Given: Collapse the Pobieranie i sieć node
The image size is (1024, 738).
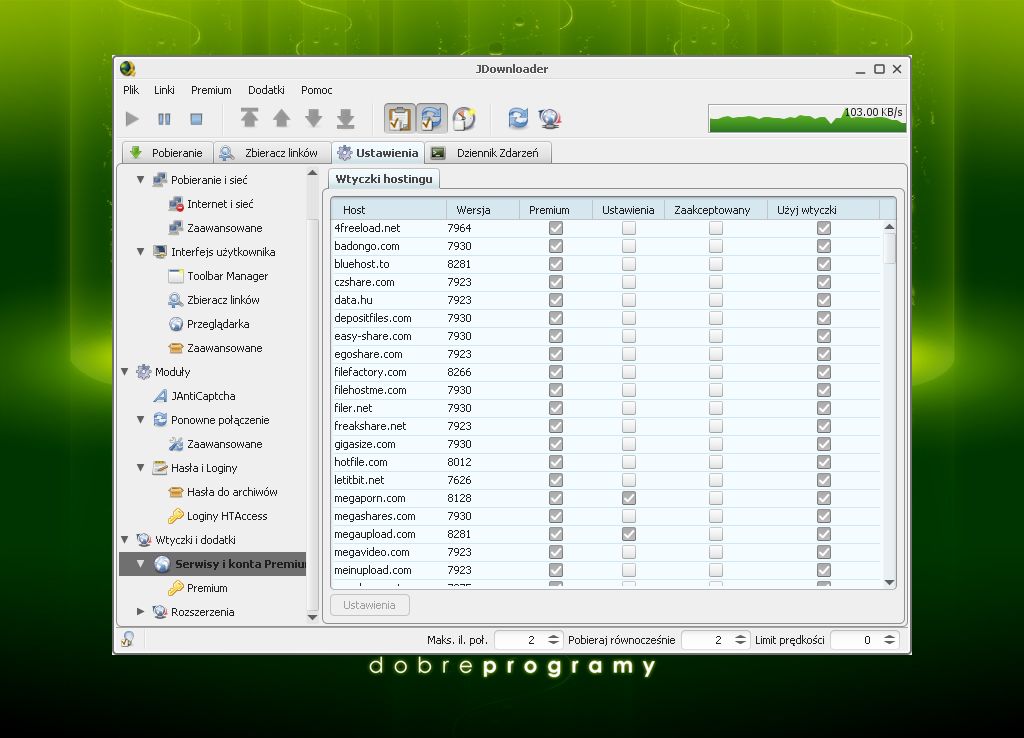Looking at the screenshot, I should click(x=140, y=180).
